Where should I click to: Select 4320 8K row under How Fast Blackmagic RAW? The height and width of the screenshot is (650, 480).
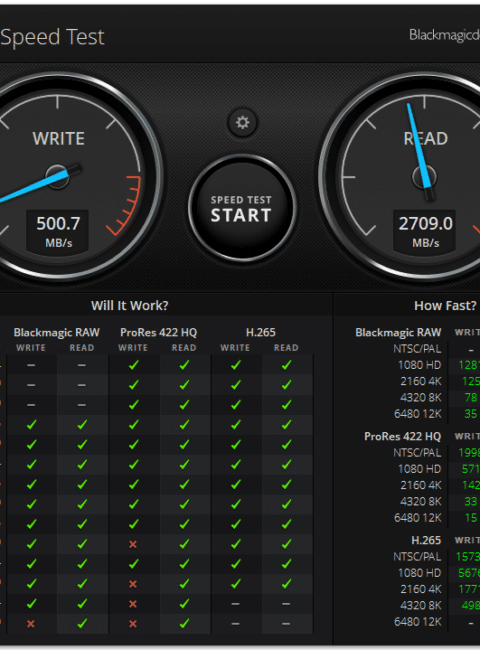(x=421, y=398)
